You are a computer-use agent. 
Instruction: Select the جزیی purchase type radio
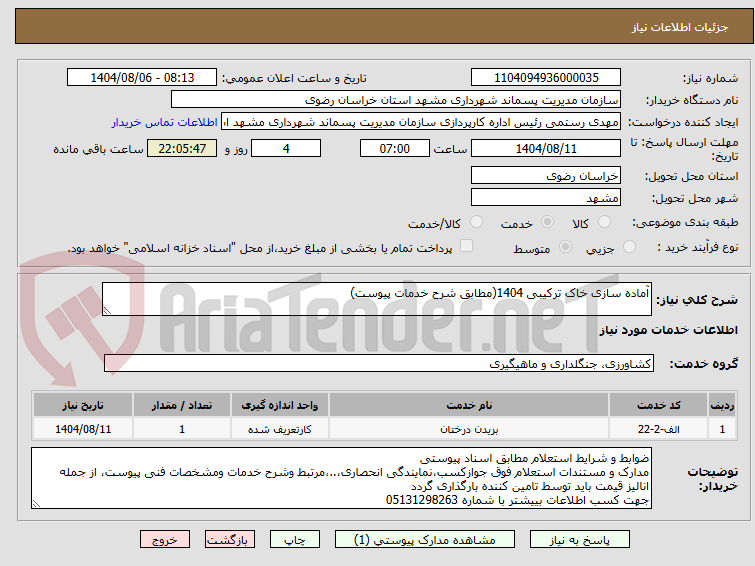point(629,247)
